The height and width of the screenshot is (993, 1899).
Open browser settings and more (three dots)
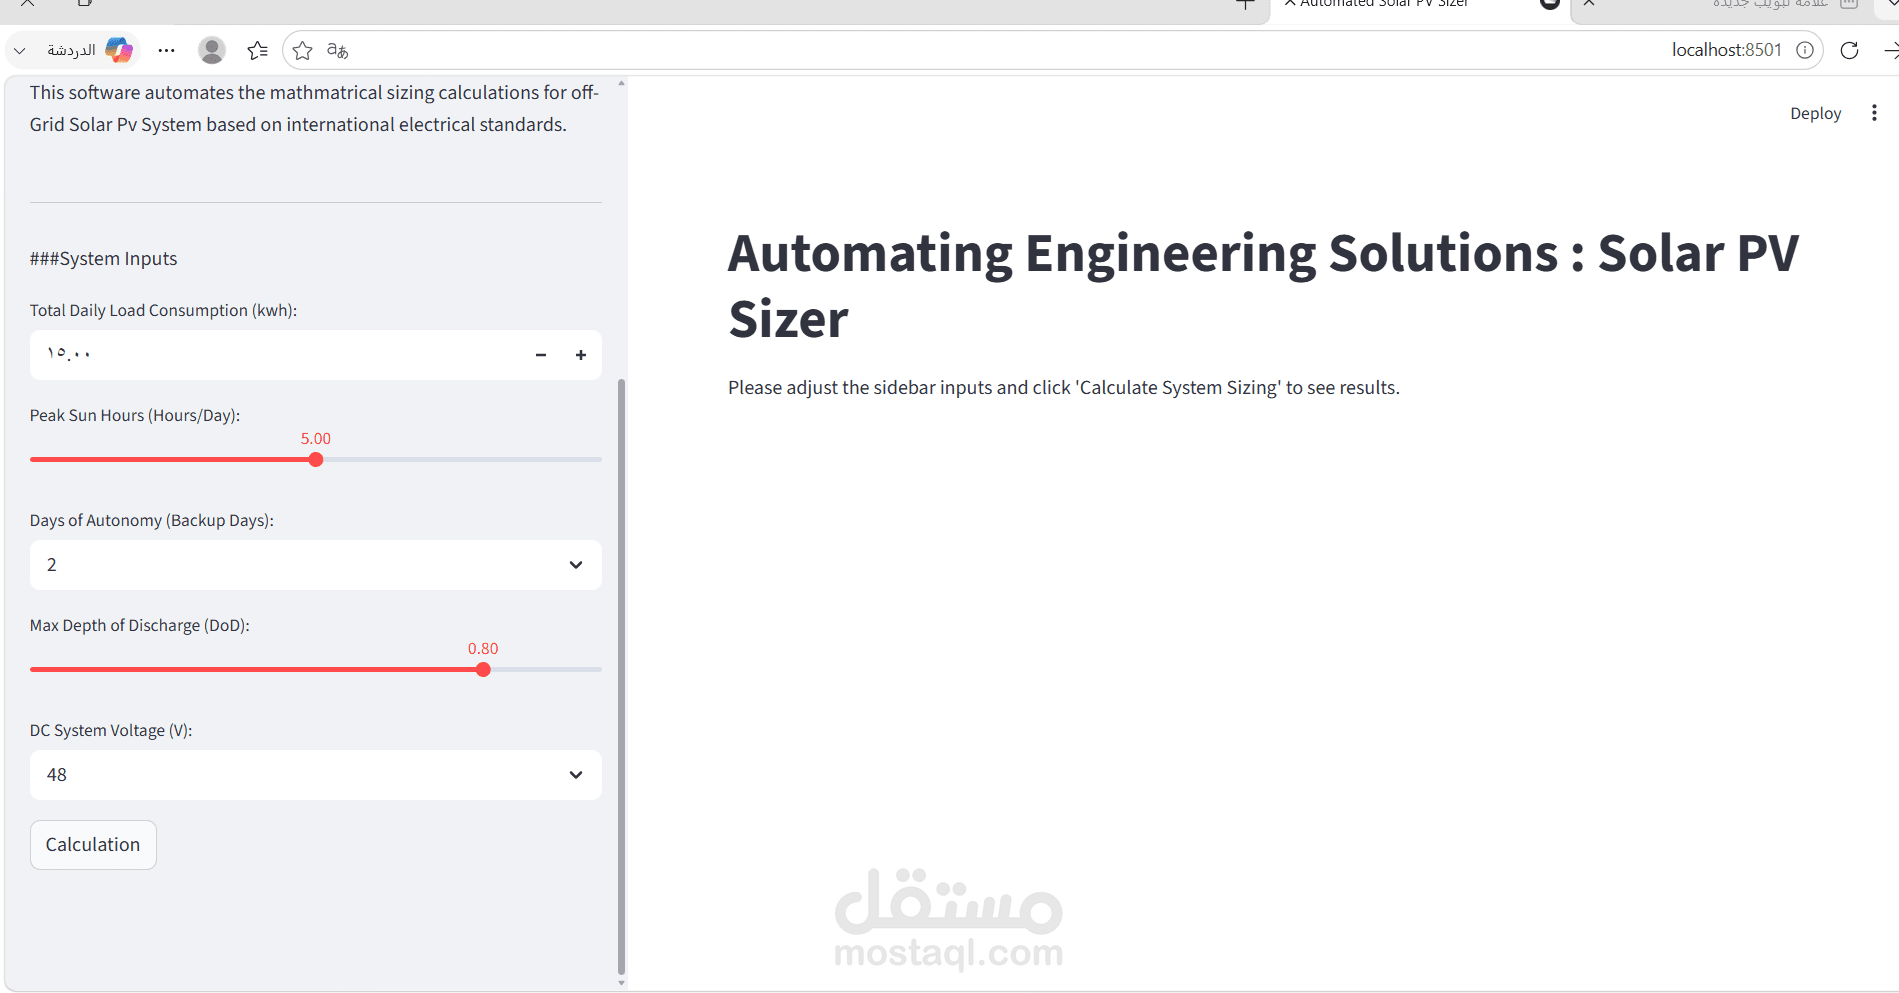167,50
